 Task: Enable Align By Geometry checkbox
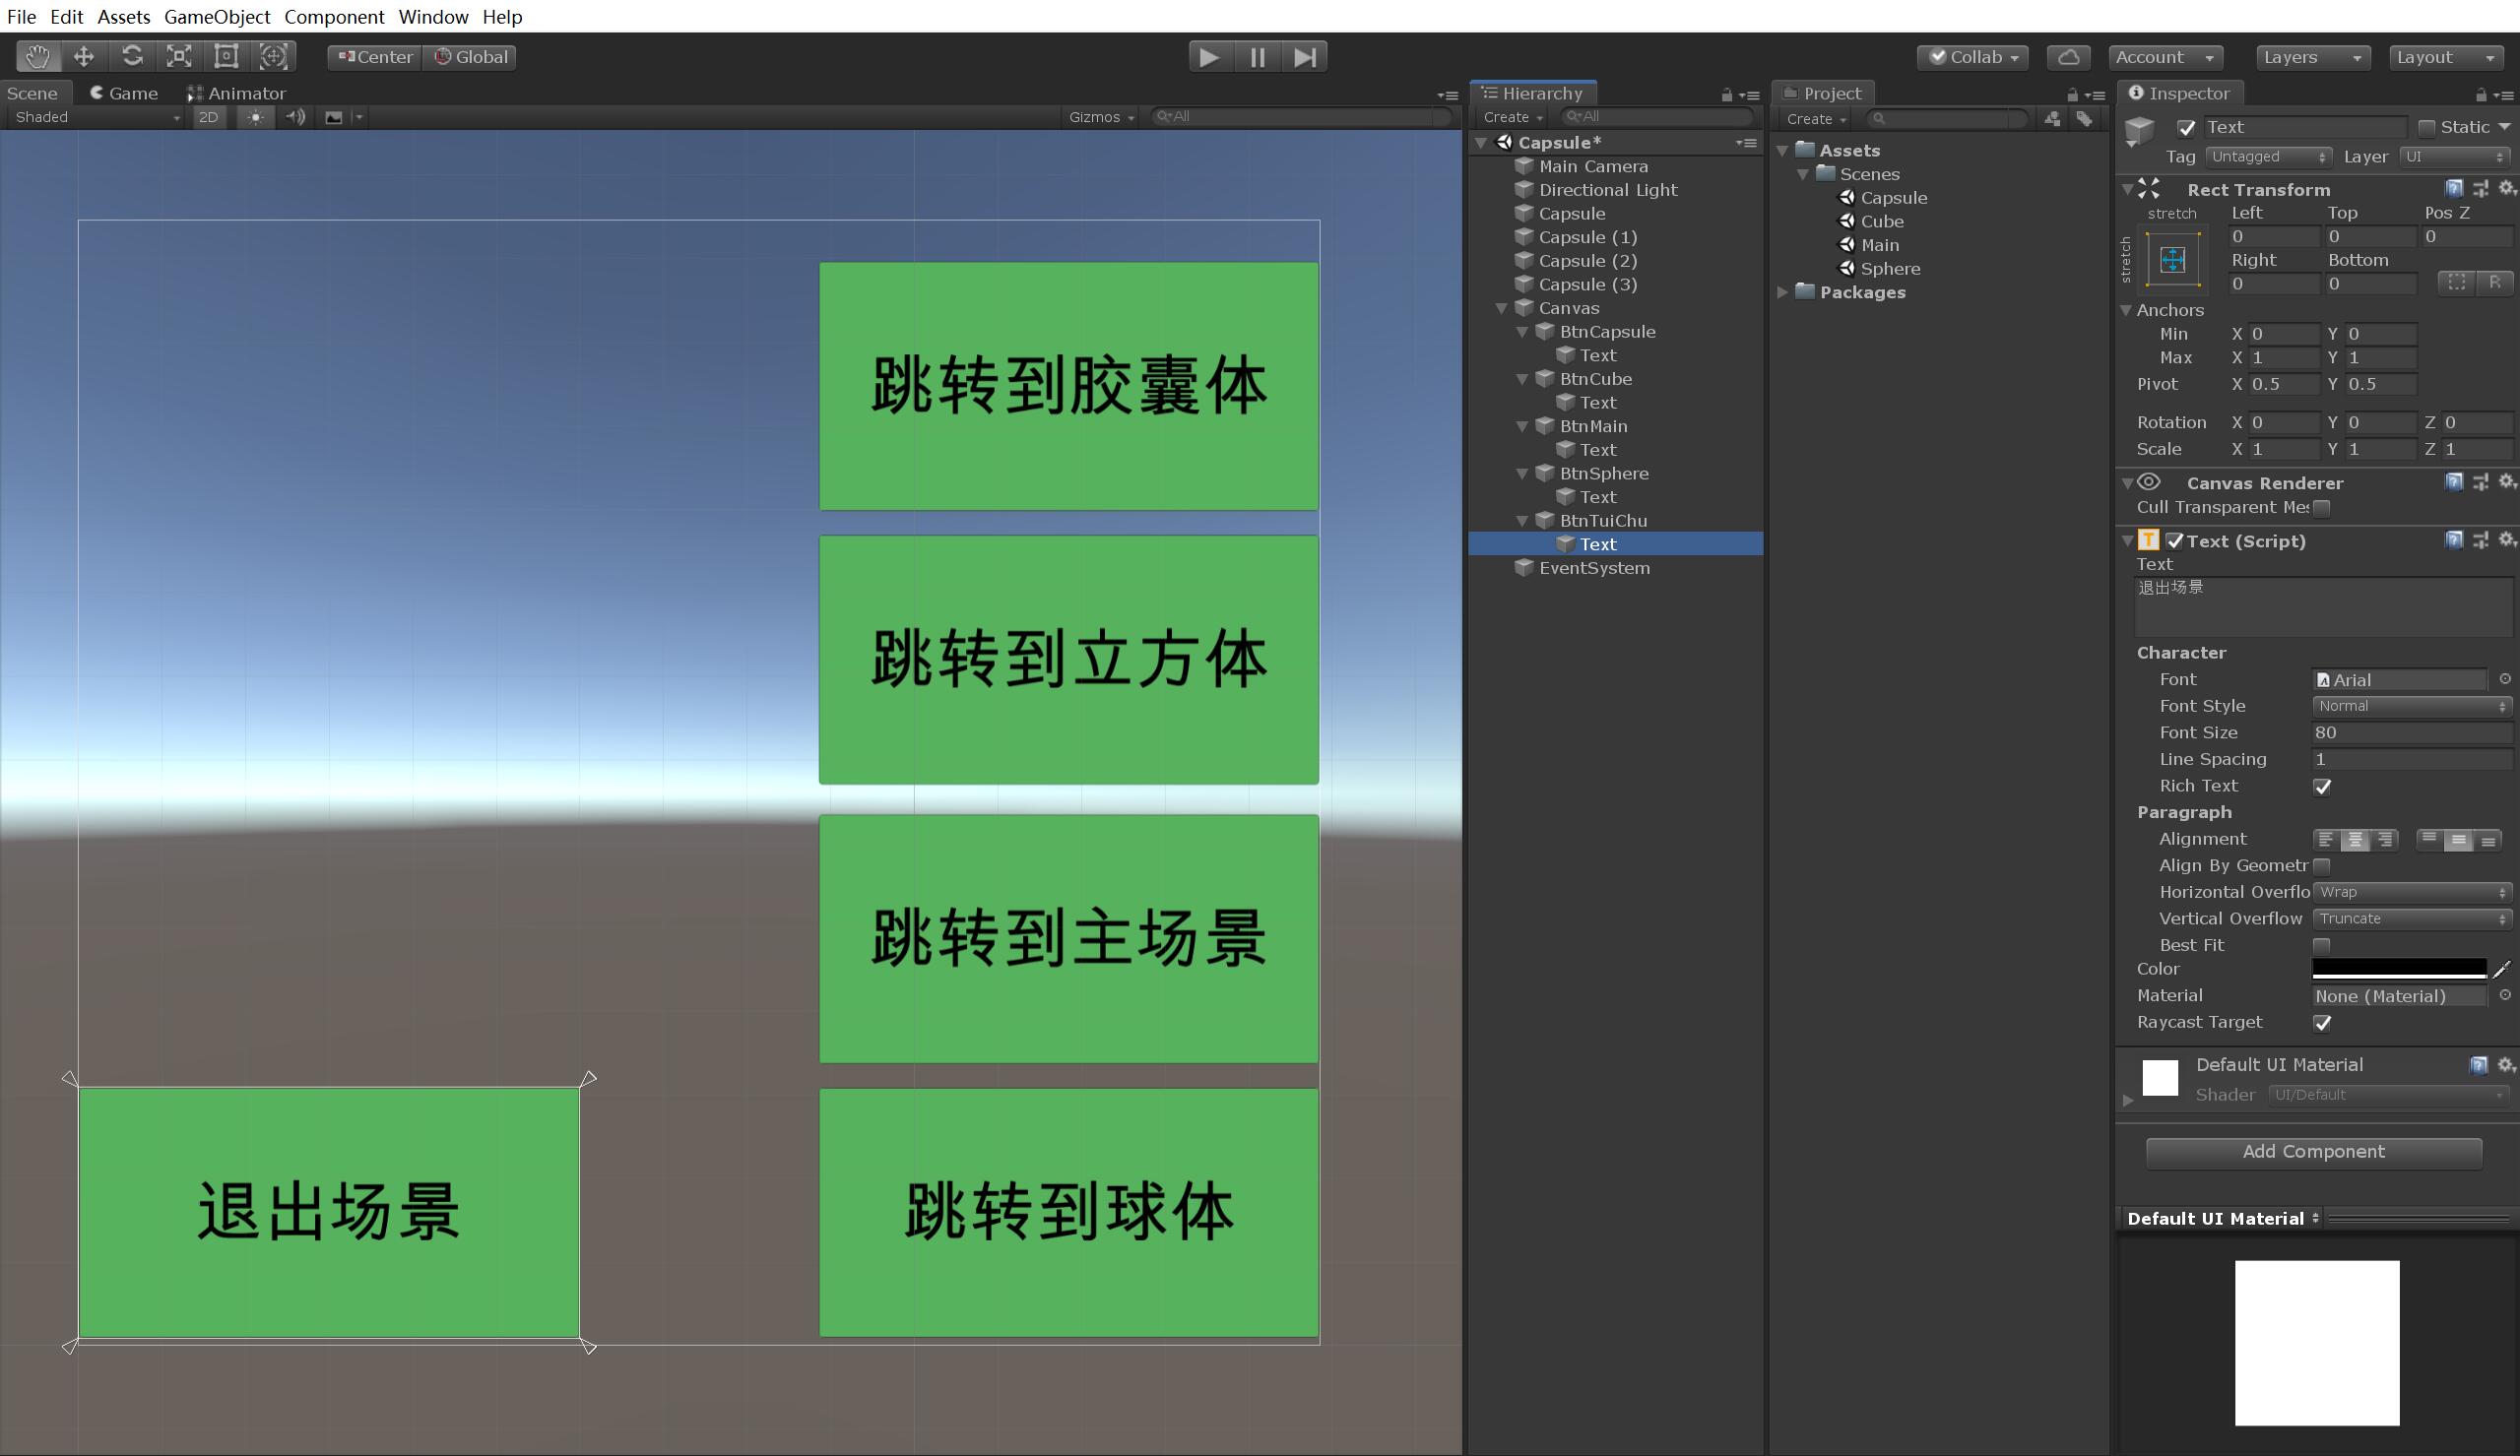click(2322, 866)
